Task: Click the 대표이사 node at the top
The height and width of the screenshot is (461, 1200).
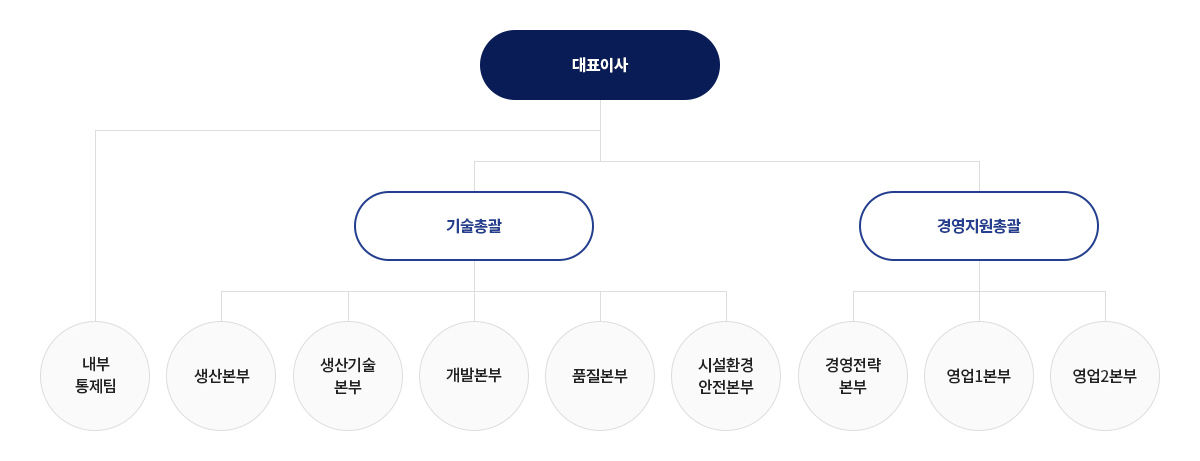Action: point(600,65)
